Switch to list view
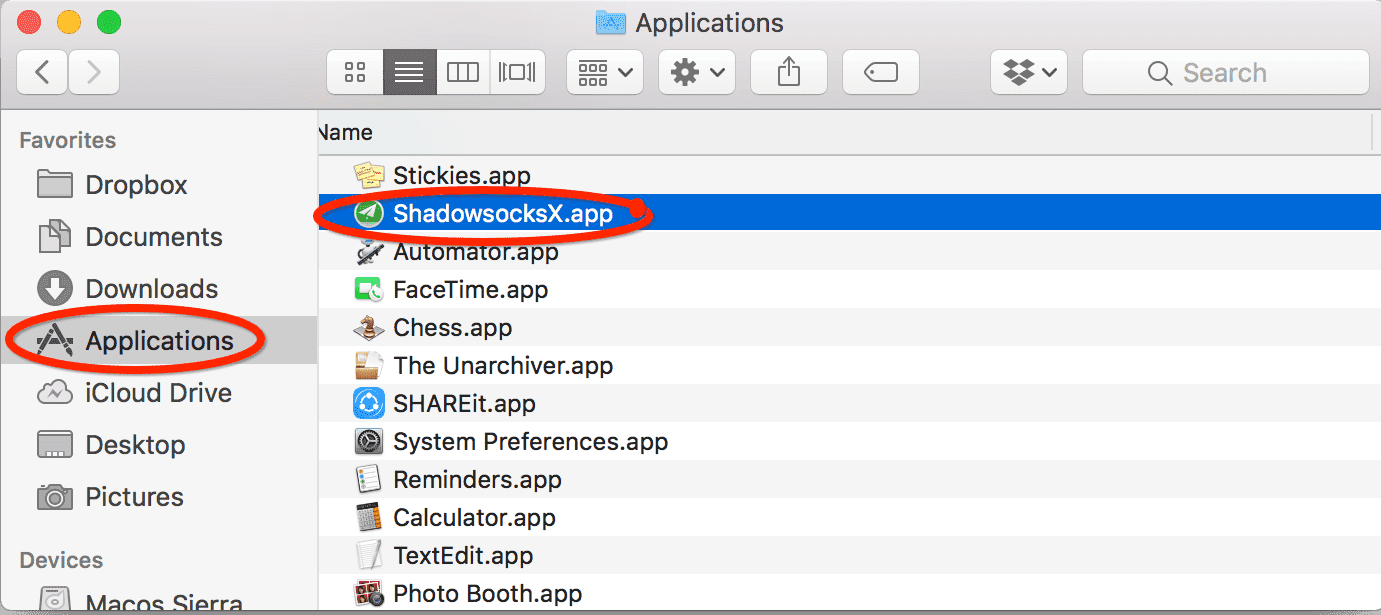 409,72
